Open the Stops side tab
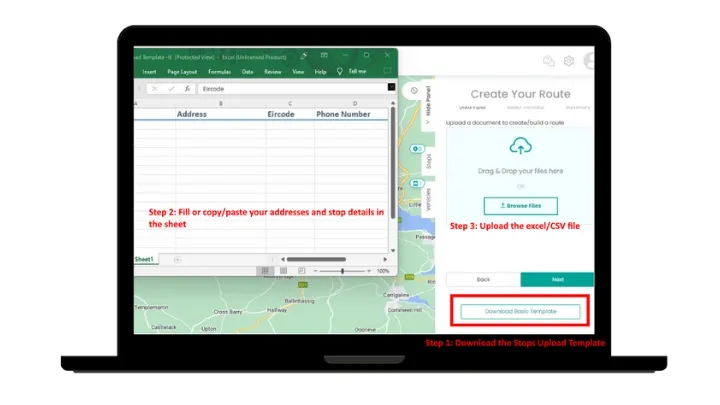The height and width of the screenshot is (405, 720). pos(429,161)
